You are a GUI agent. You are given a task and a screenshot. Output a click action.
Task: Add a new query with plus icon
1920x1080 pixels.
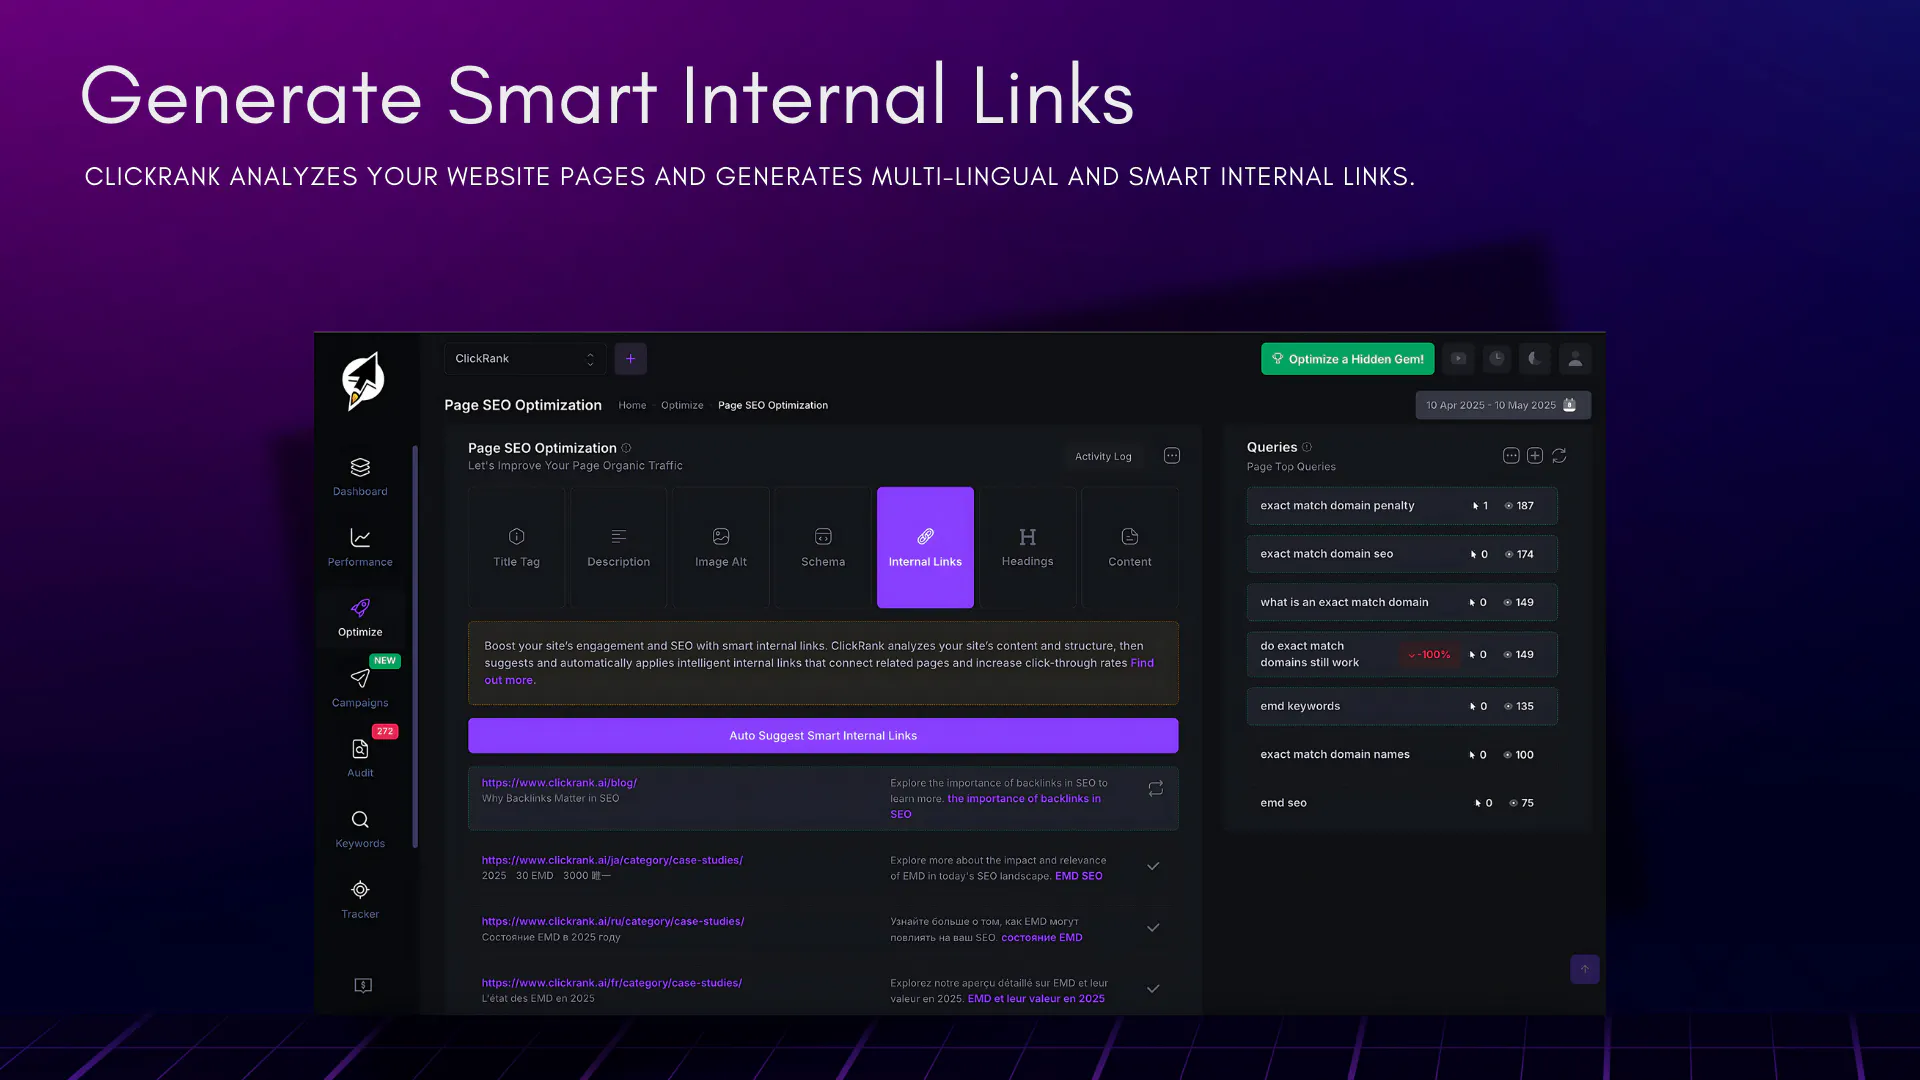coord(1535,456)
